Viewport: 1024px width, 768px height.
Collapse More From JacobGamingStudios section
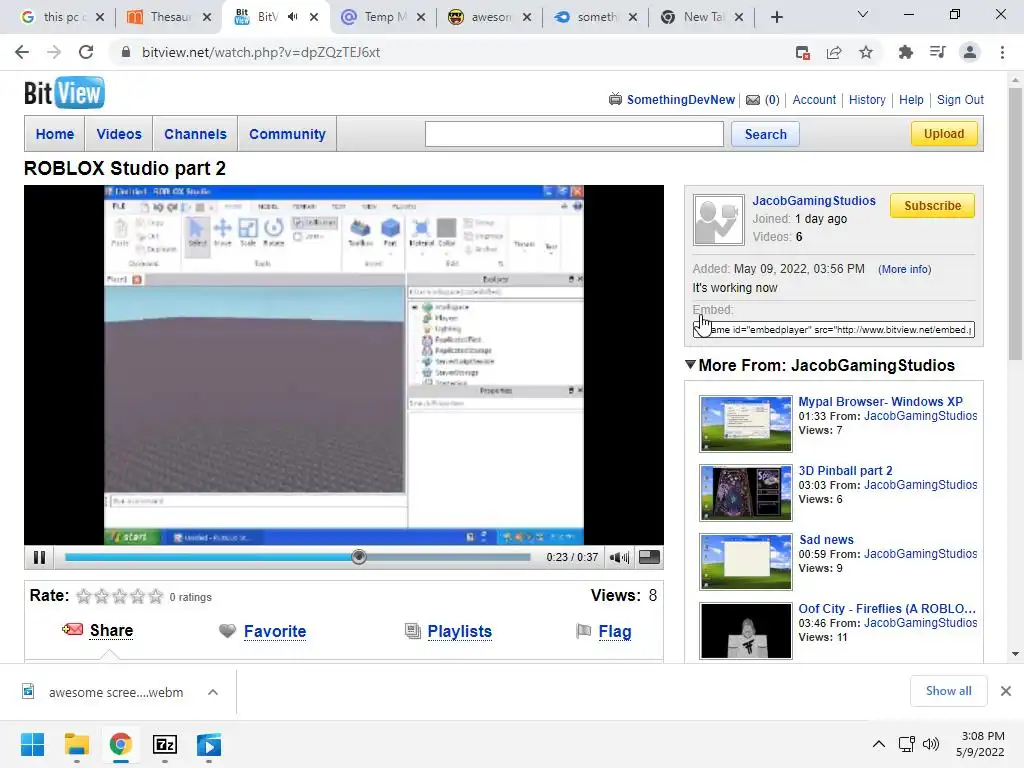[x=690, y=364]
